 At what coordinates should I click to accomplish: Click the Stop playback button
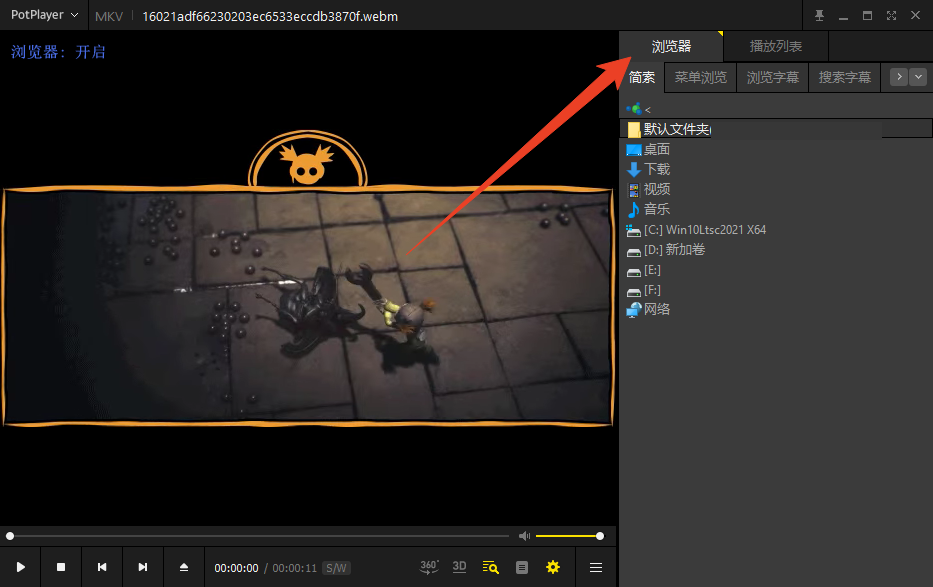point(61,567)
